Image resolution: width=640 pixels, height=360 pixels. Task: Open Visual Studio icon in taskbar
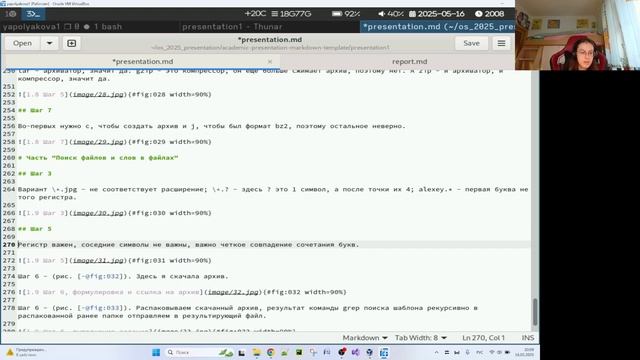(x=355, y=352)
